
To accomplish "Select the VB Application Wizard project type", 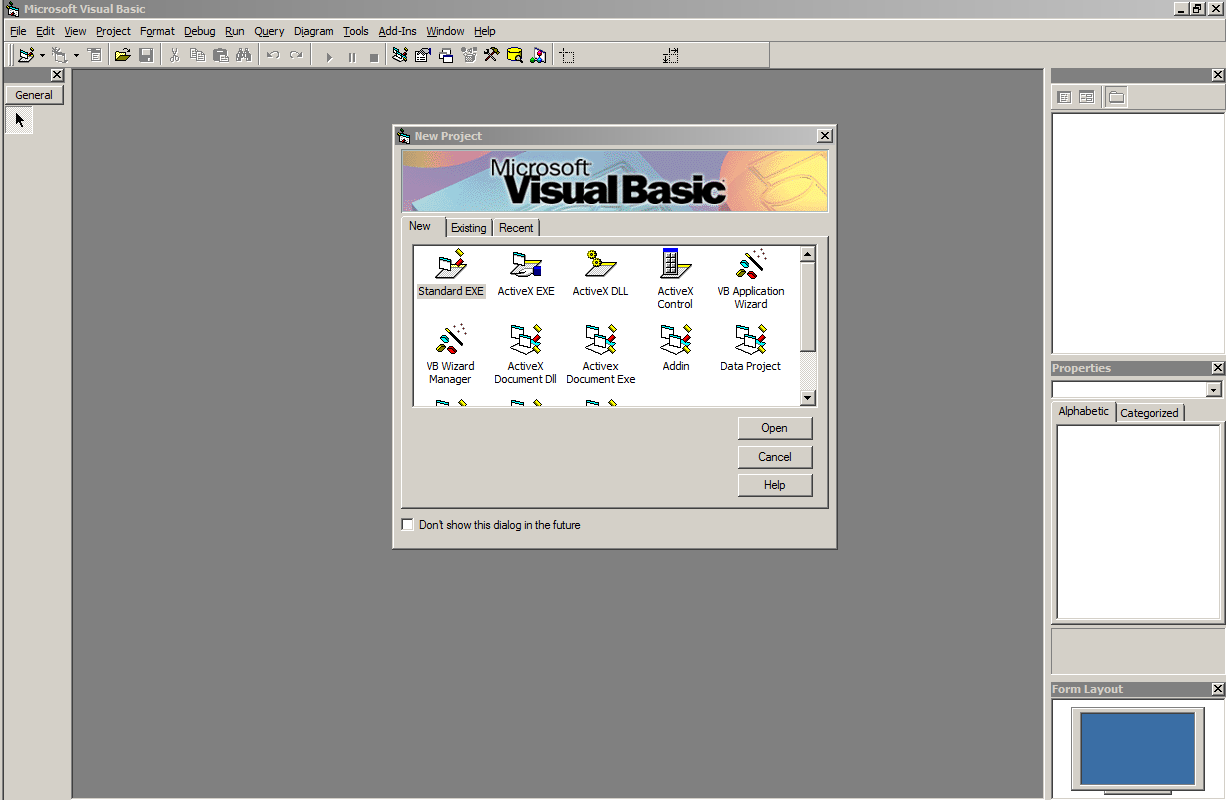I will coord(751,279).
